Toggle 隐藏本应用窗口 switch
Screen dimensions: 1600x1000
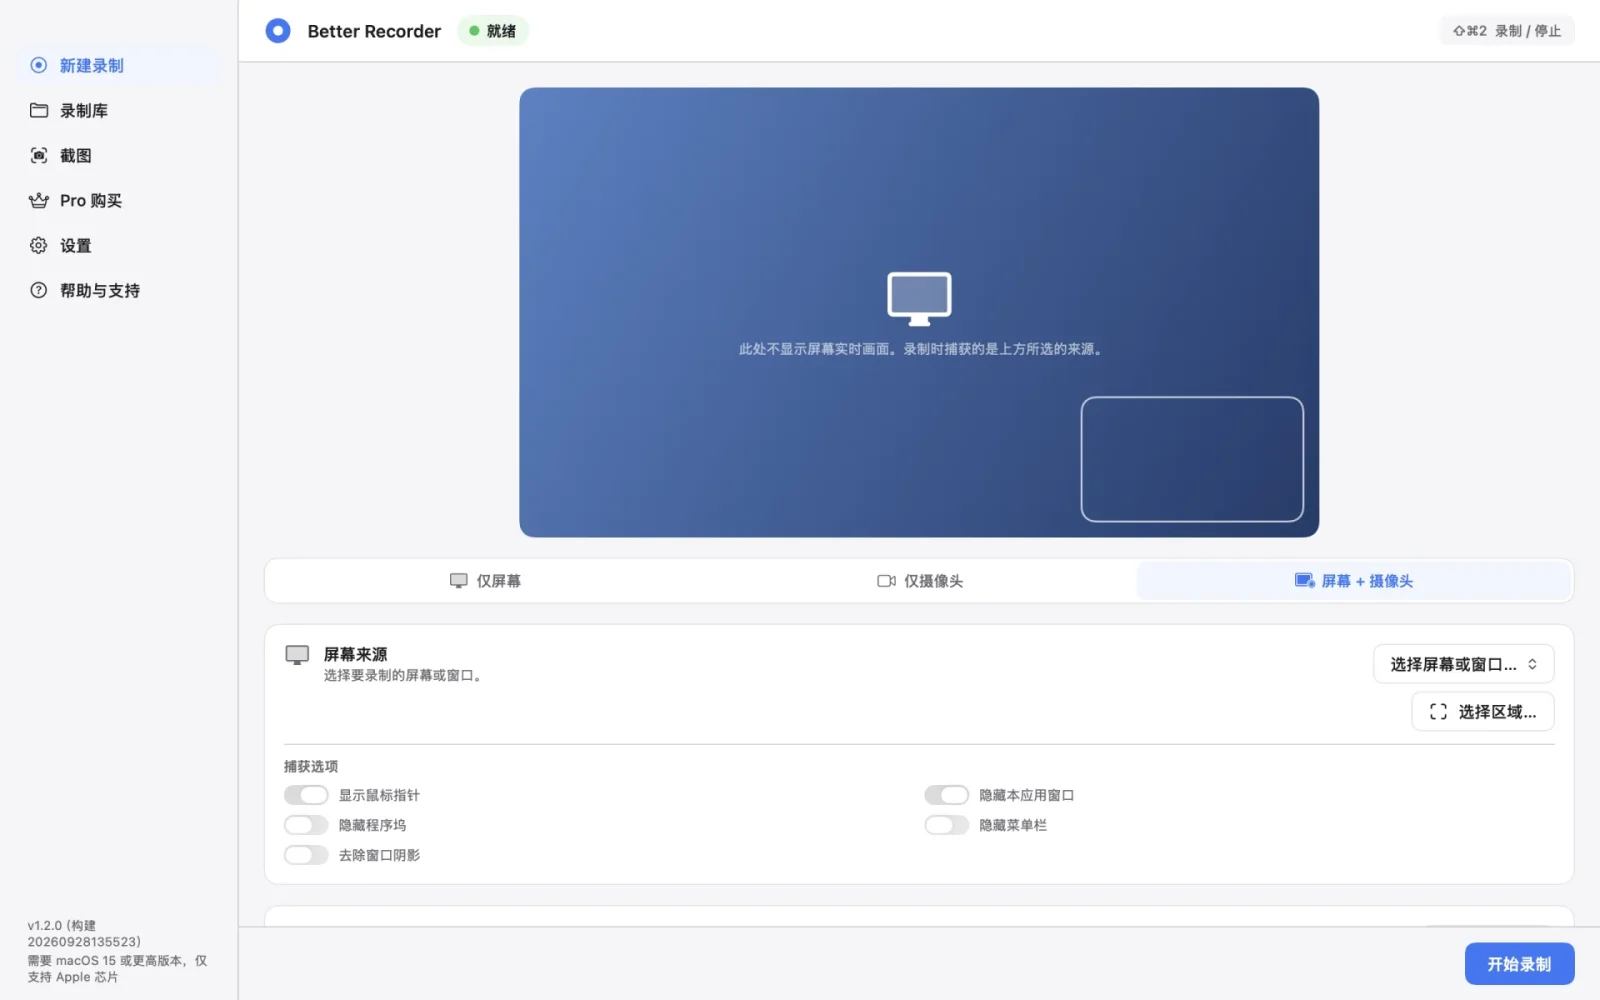[947, 795]
